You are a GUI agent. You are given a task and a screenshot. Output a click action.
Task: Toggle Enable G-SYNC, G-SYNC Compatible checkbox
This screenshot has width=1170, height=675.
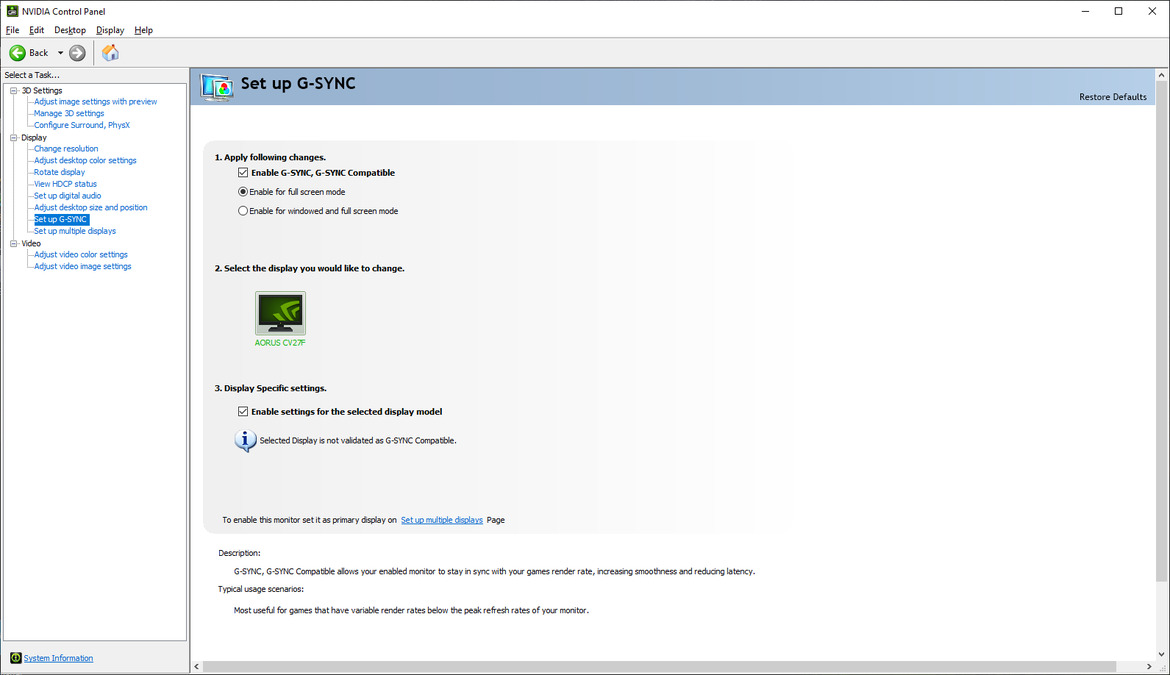pos(243,172)
